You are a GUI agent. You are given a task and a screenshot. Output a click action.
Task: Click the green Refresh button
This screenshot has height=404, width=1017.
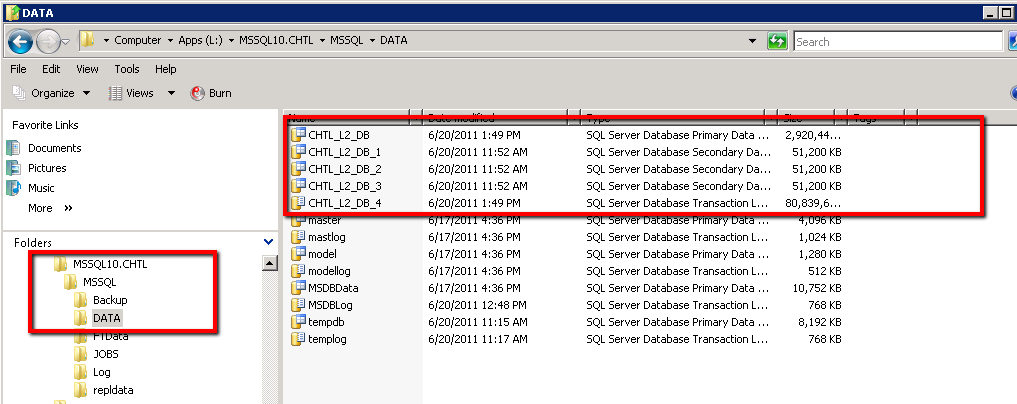click(776, 41)
